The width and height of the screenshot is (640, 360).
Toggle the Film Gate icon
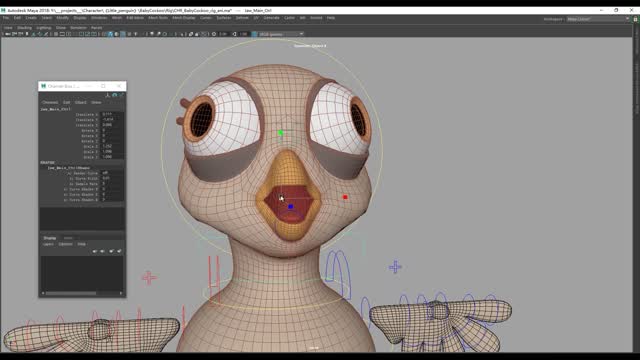tap(62, 34)
